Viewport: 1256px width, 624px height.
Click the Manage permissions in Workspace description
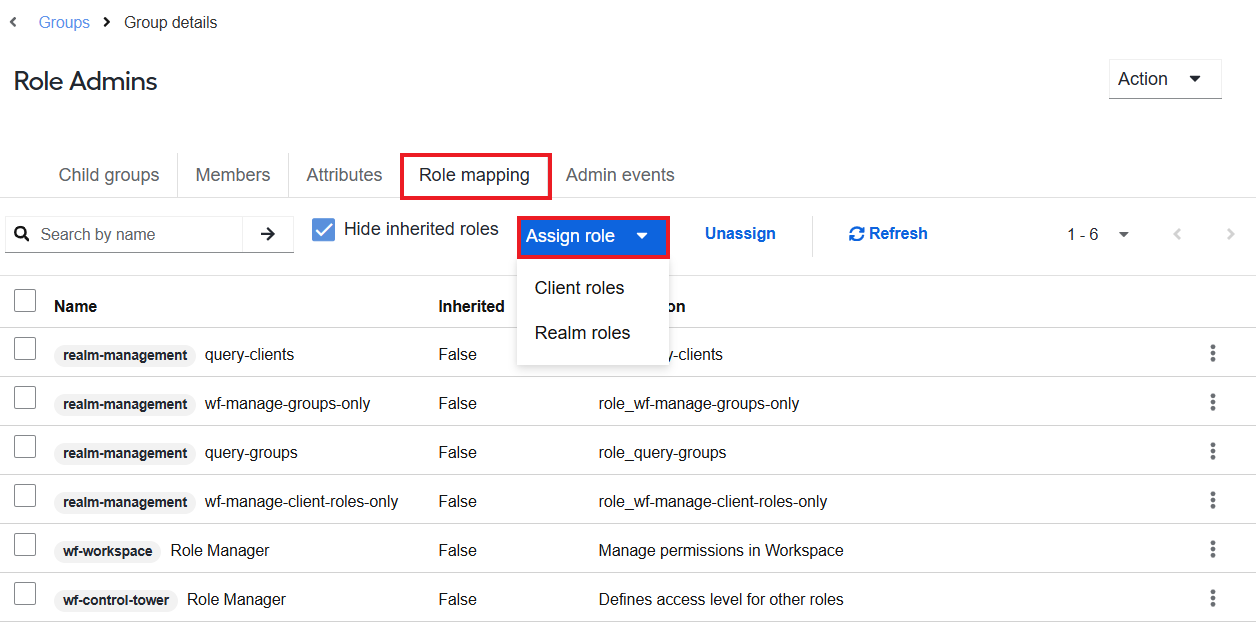tap(721, 551)
